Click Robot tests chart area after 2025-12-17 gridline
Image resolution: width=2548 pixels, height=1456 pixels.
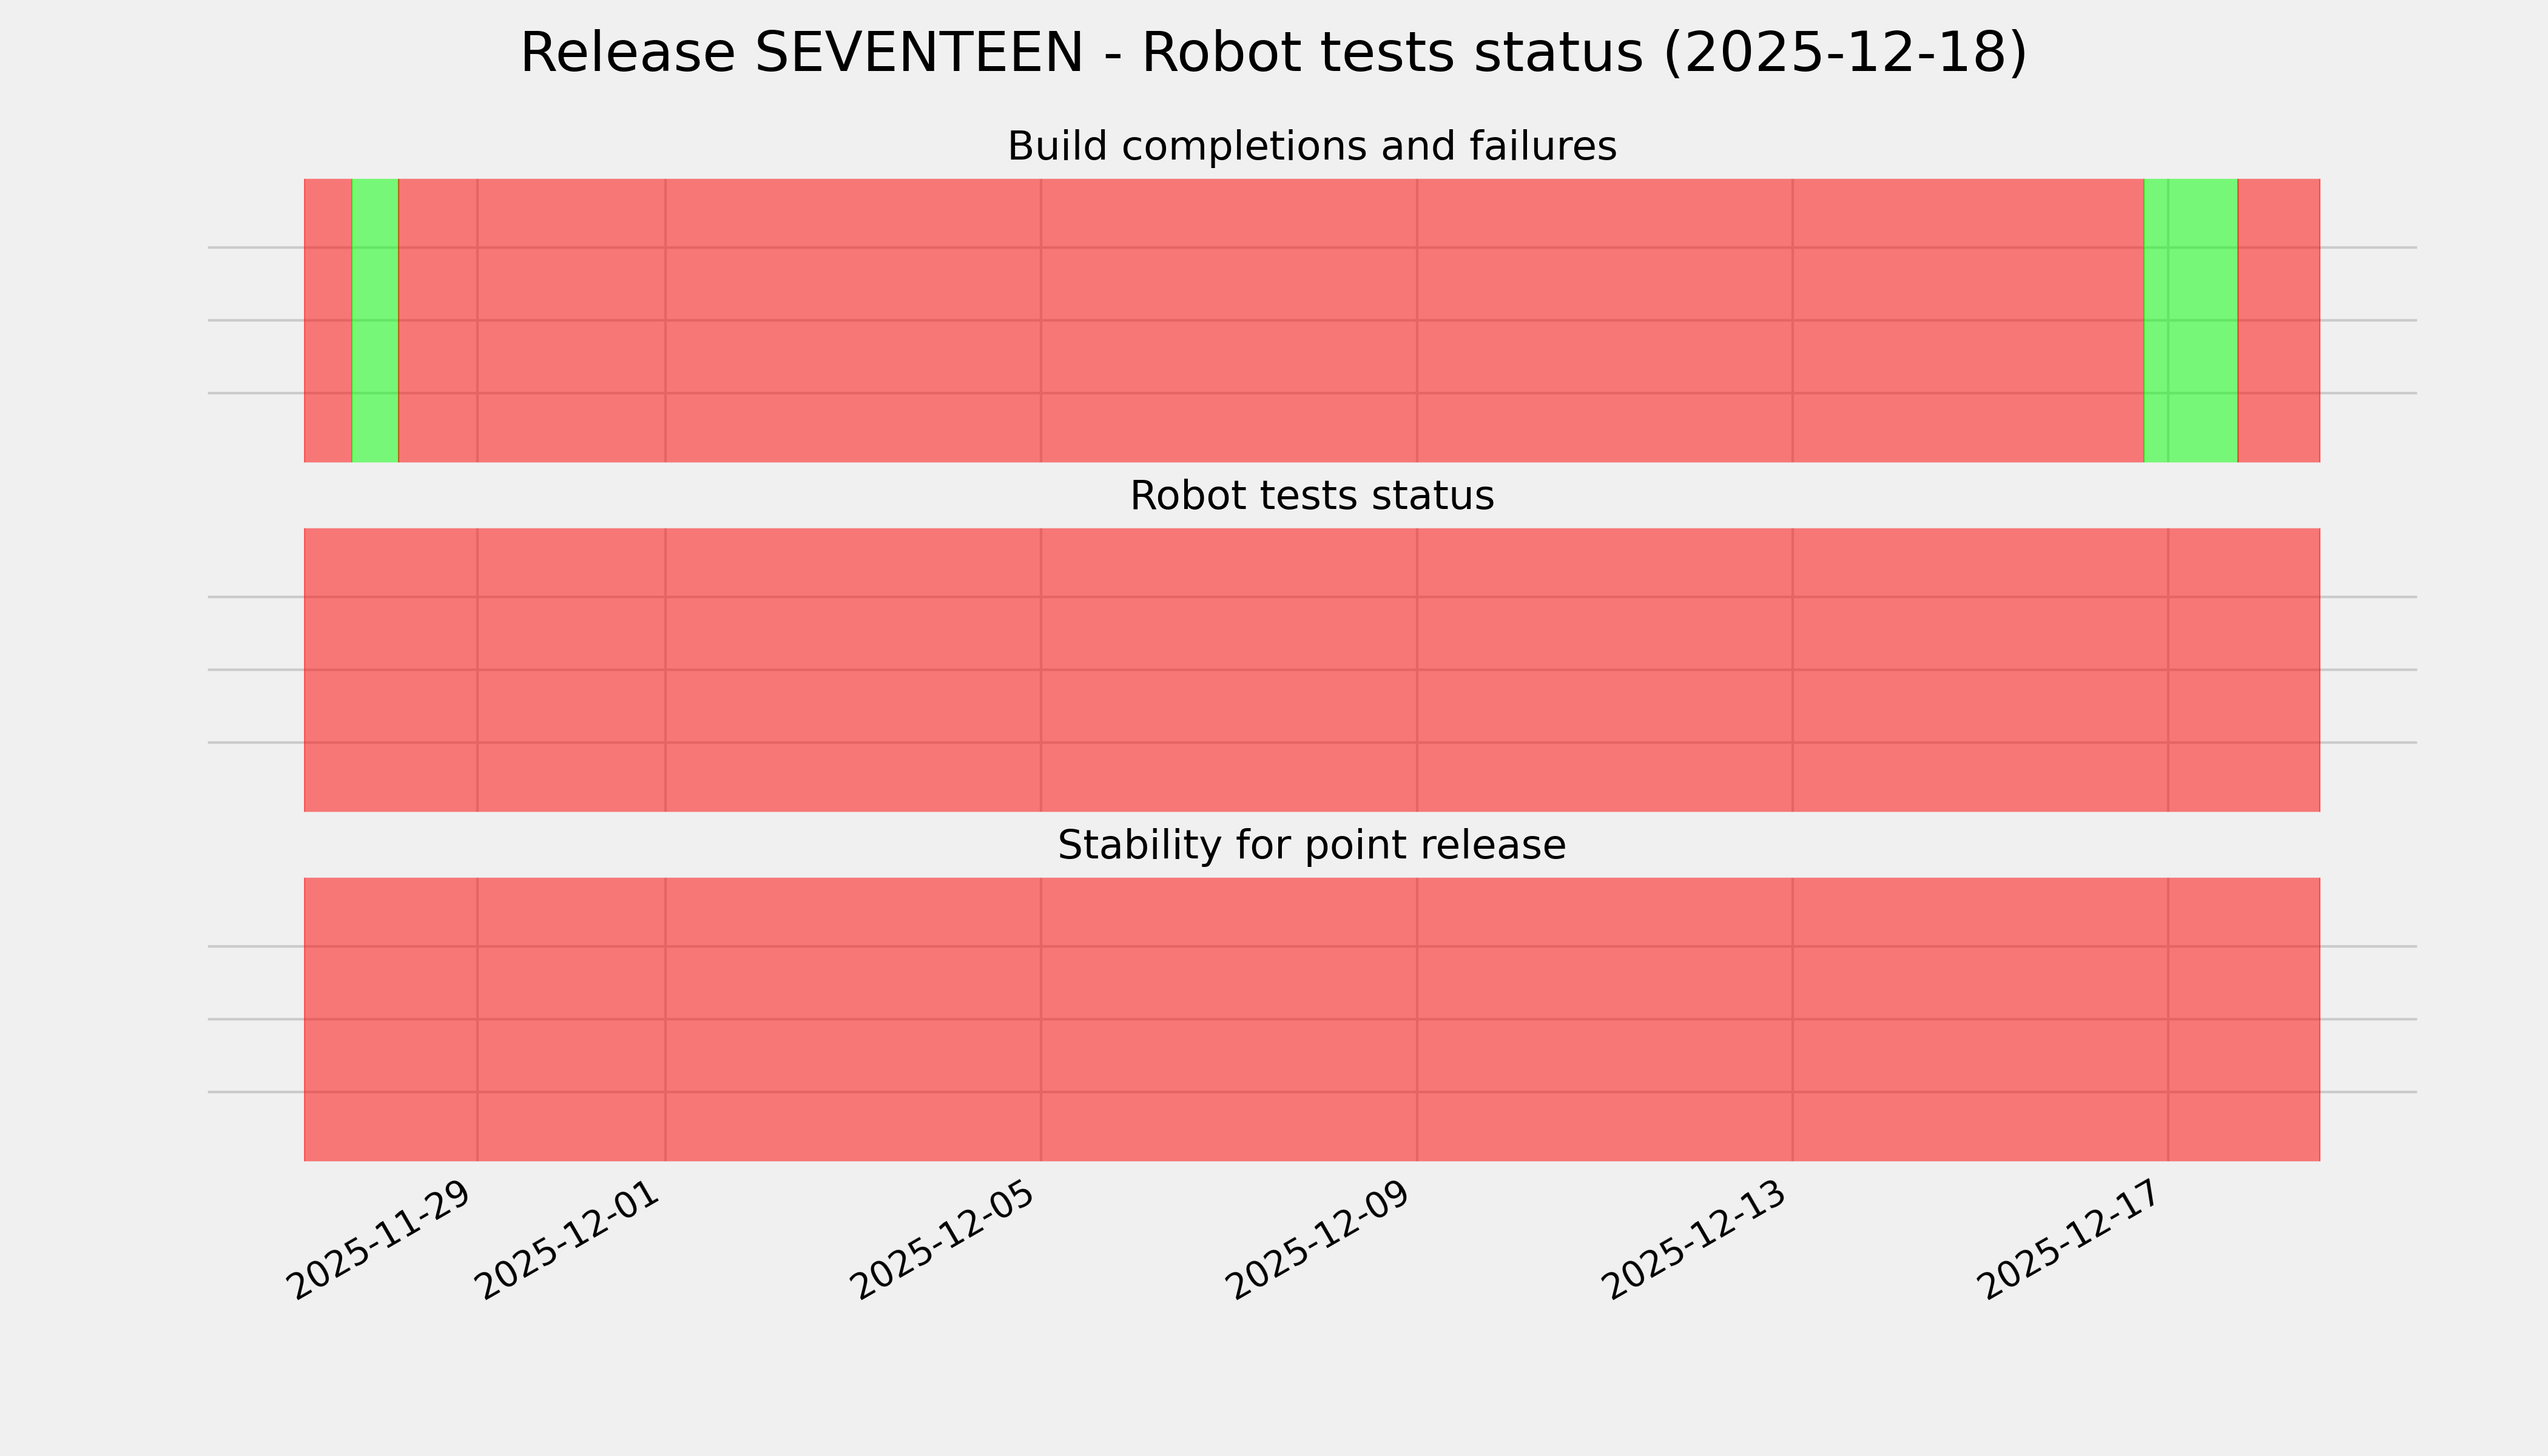point(2243,670)
